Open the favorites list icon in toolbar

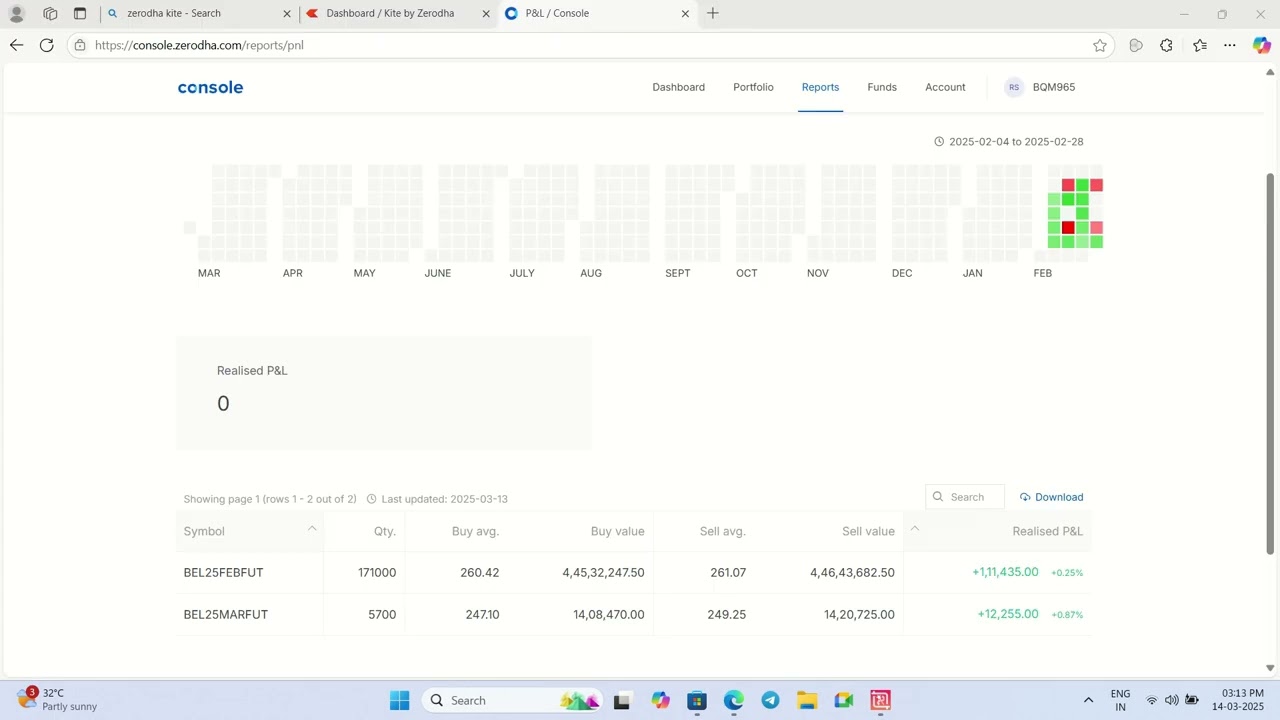(x=1200, y=45)
